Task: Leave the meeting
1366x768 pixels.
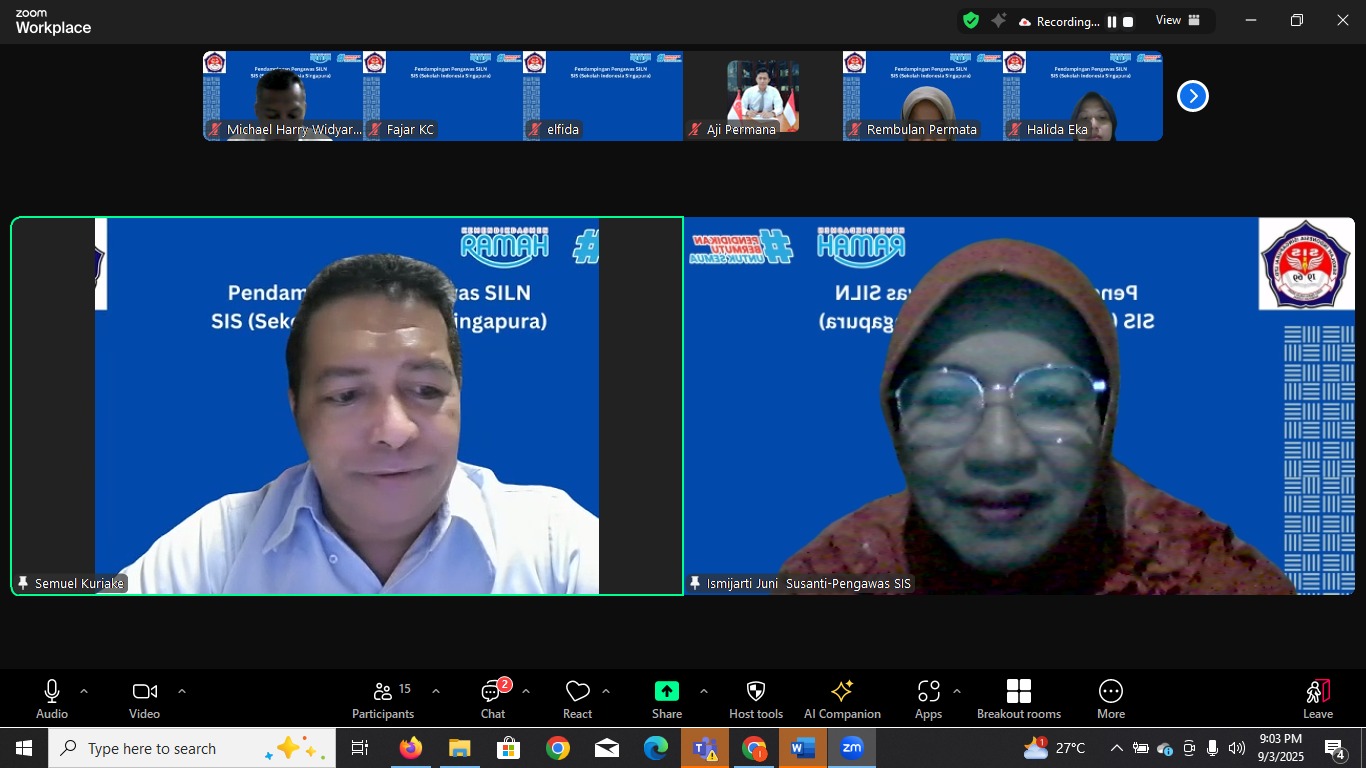Action: point(1317,699)
